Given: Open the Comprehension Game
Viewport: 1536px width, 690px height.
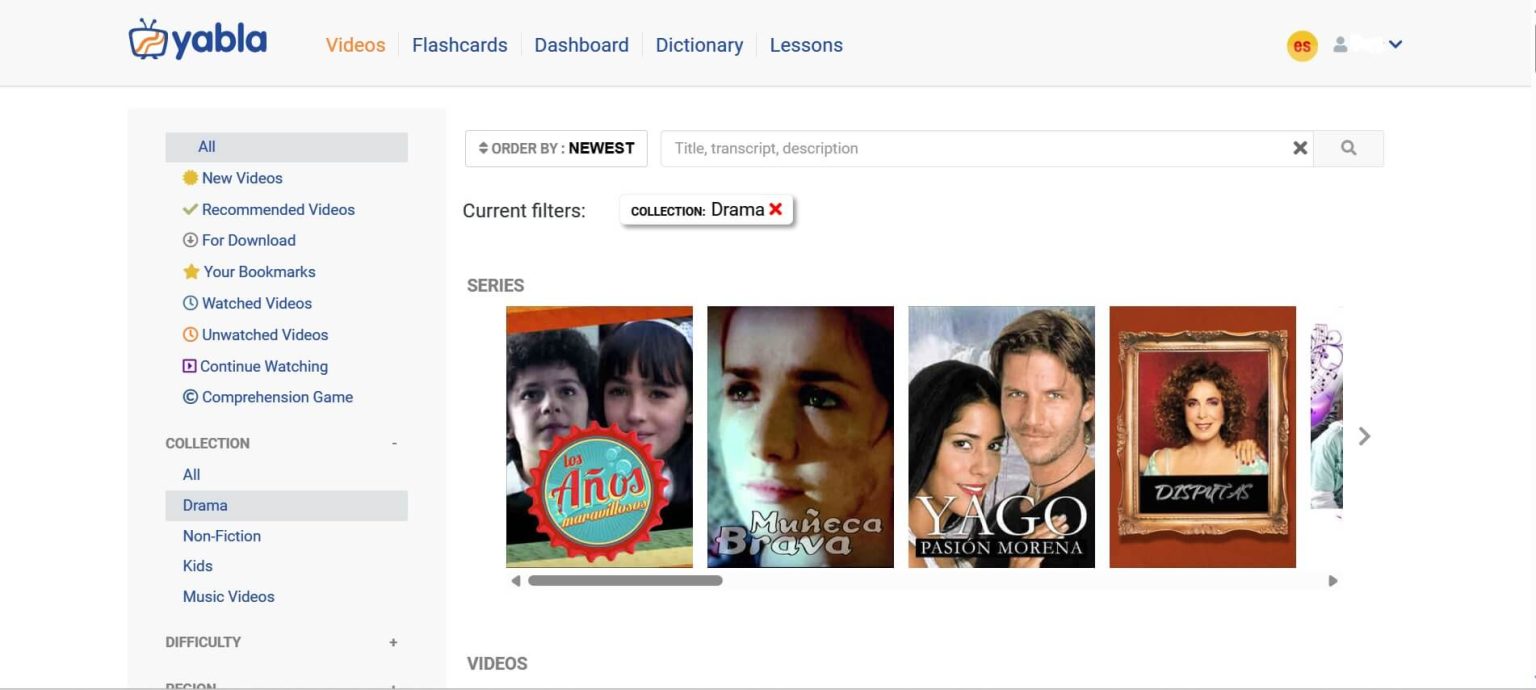Looking at the screenshot, I should pyautogui.click(x=276, y=397).
